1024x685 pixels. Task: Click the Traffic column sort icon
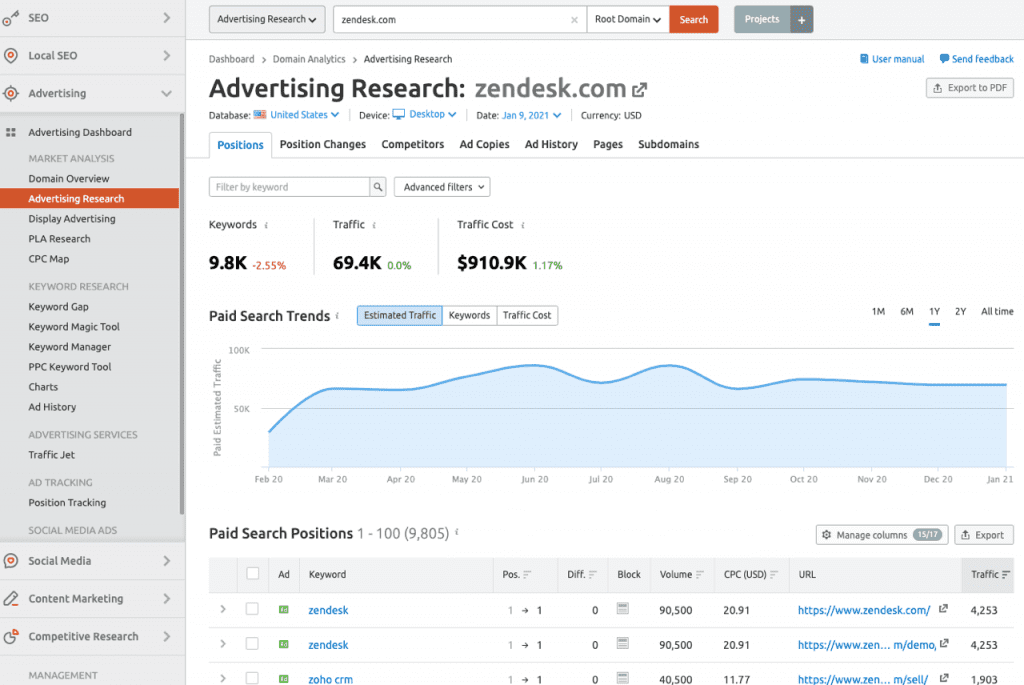pos(1006,575)
